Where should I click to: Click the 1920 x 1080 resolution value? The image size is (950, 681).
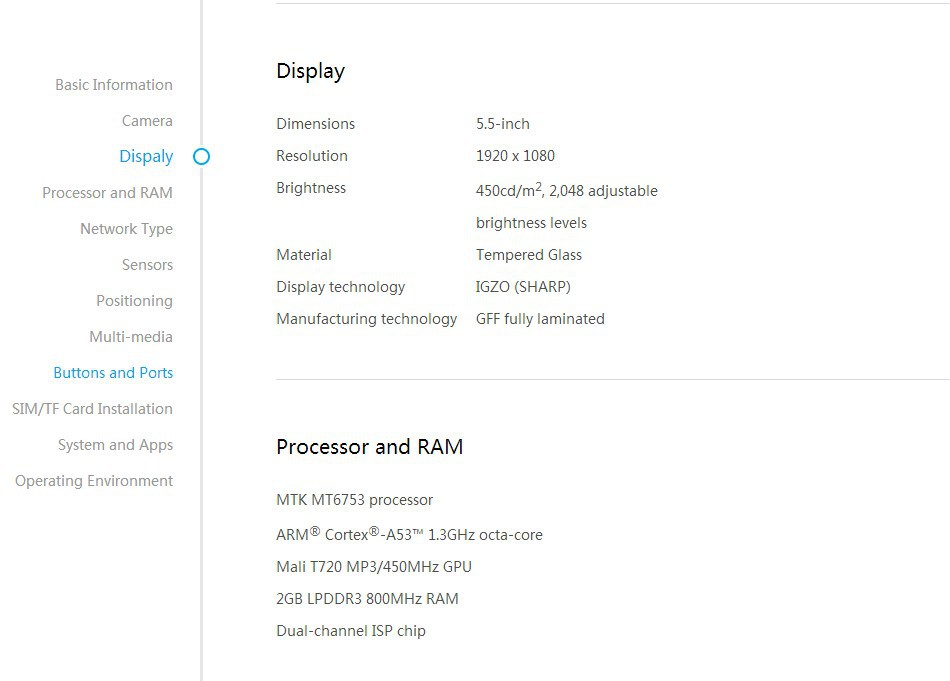[515, 156]
